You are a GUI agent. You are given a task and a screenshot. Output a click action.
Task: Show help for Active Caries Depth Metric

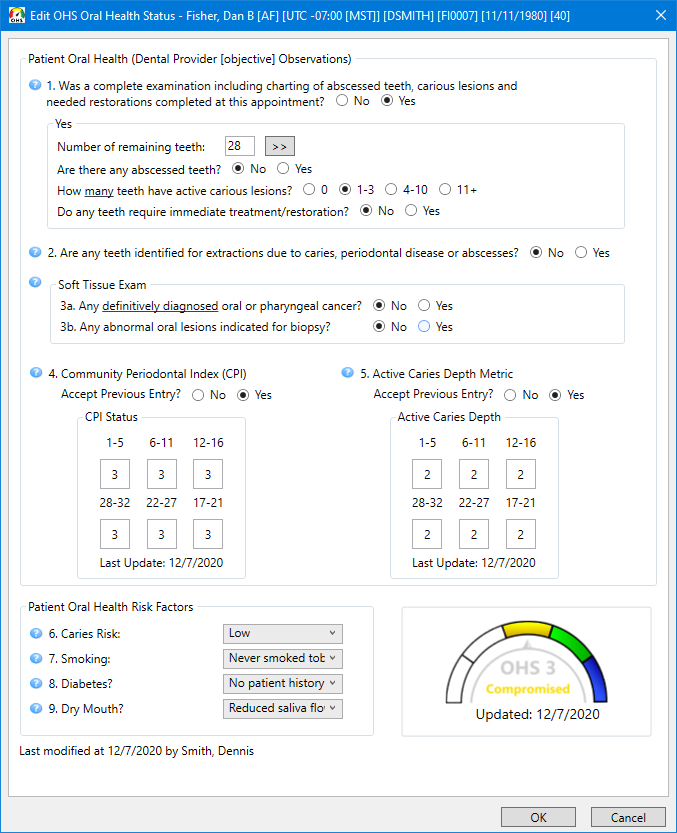click(347, 373)
